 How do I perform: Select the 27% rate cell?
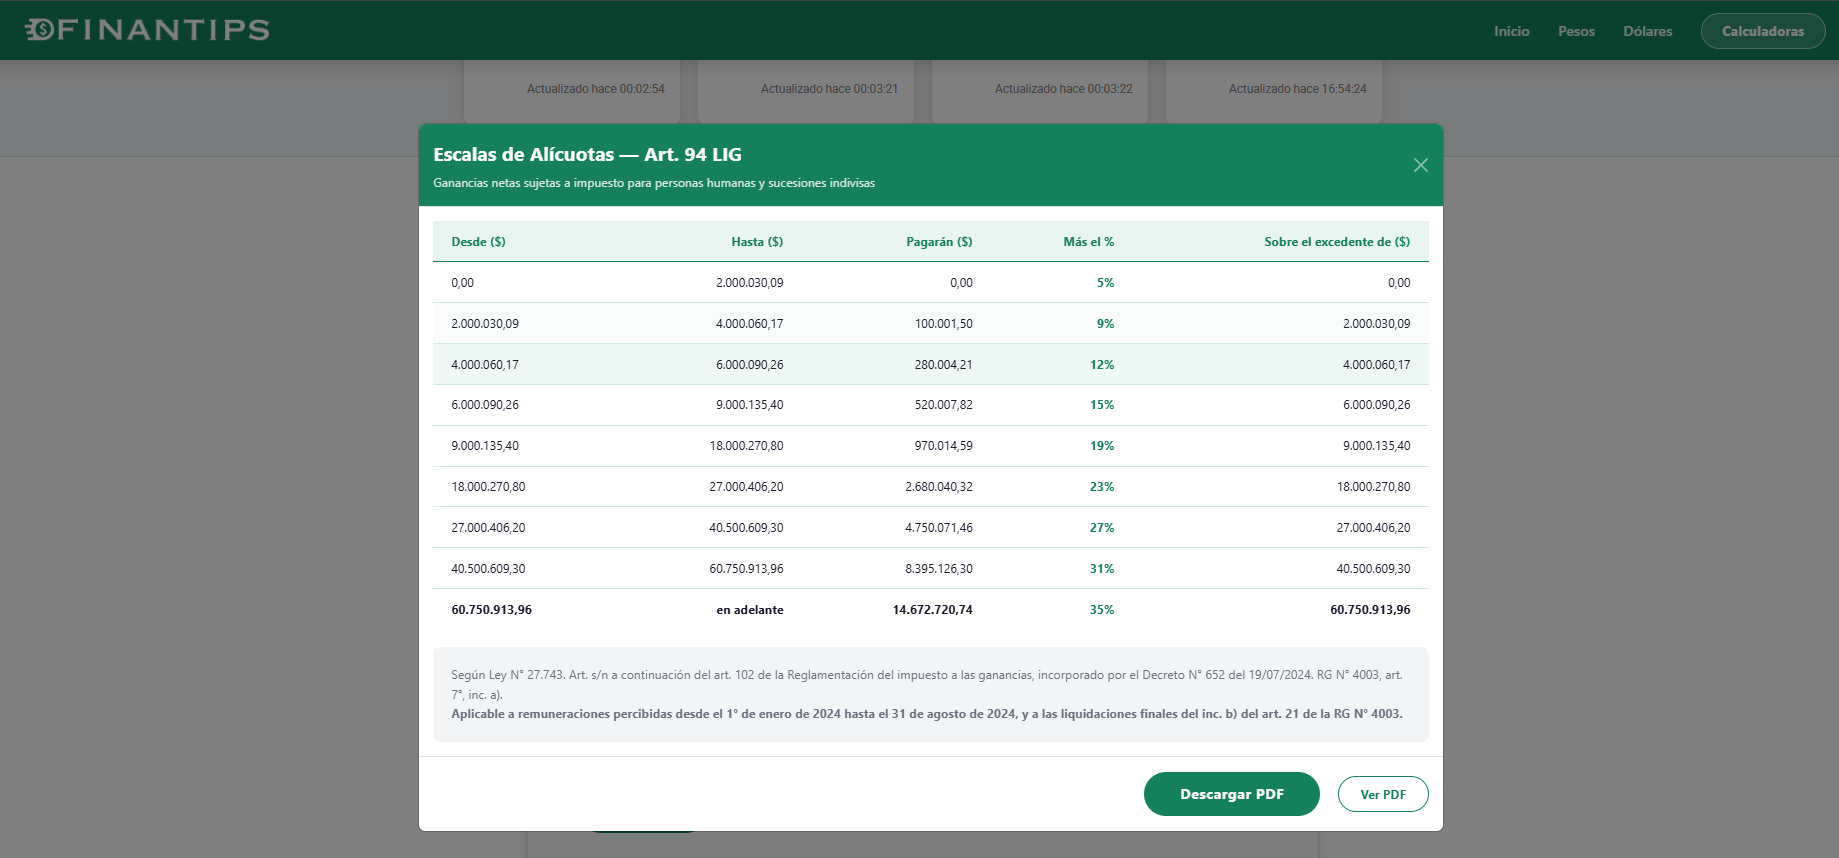coord(1102,528)
